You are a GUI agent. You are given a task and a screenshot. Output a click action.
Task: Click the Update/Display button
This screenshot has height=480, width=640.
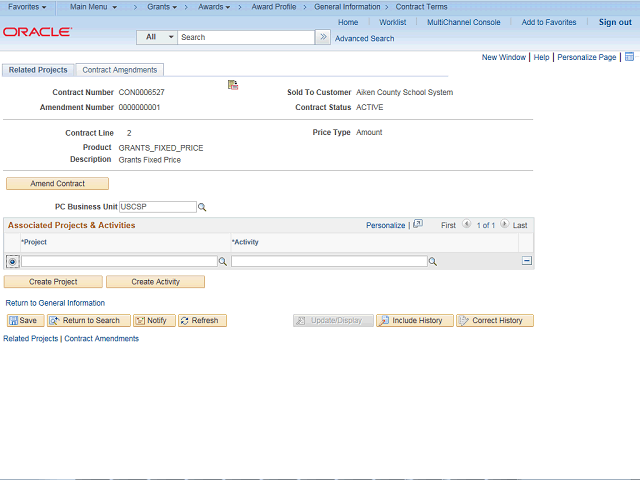[x=333, y=320]
